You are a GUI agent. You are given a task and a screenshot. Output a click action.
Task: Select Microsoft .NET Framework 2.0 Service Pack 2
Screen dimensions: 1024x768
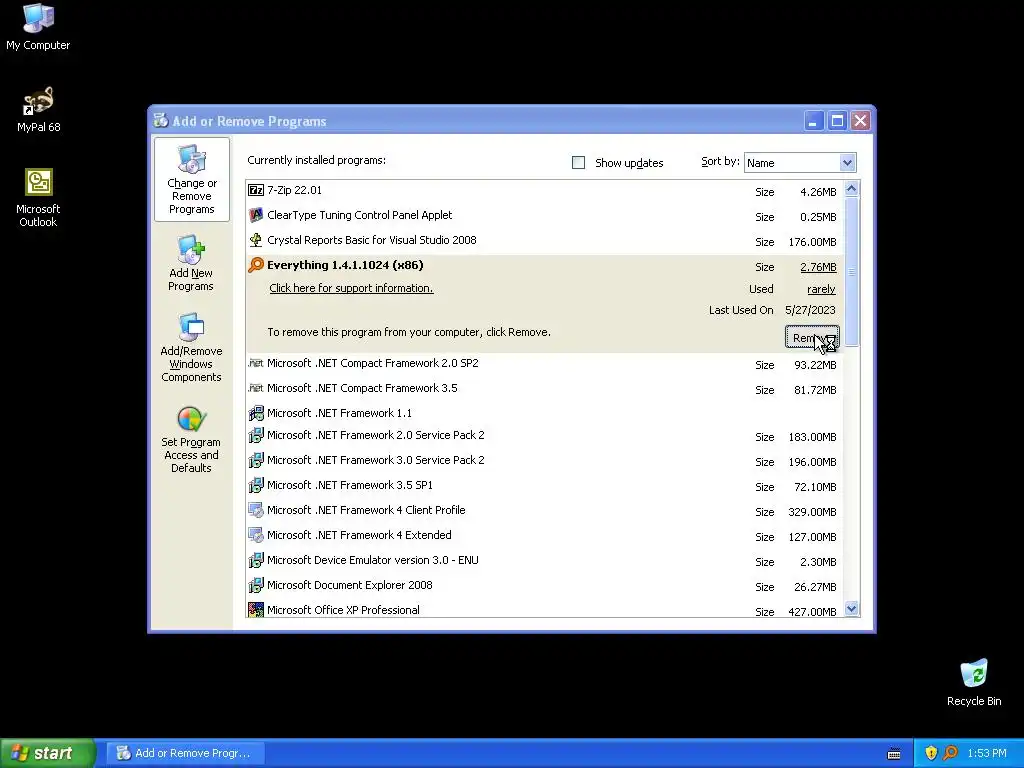pos(545,436)
